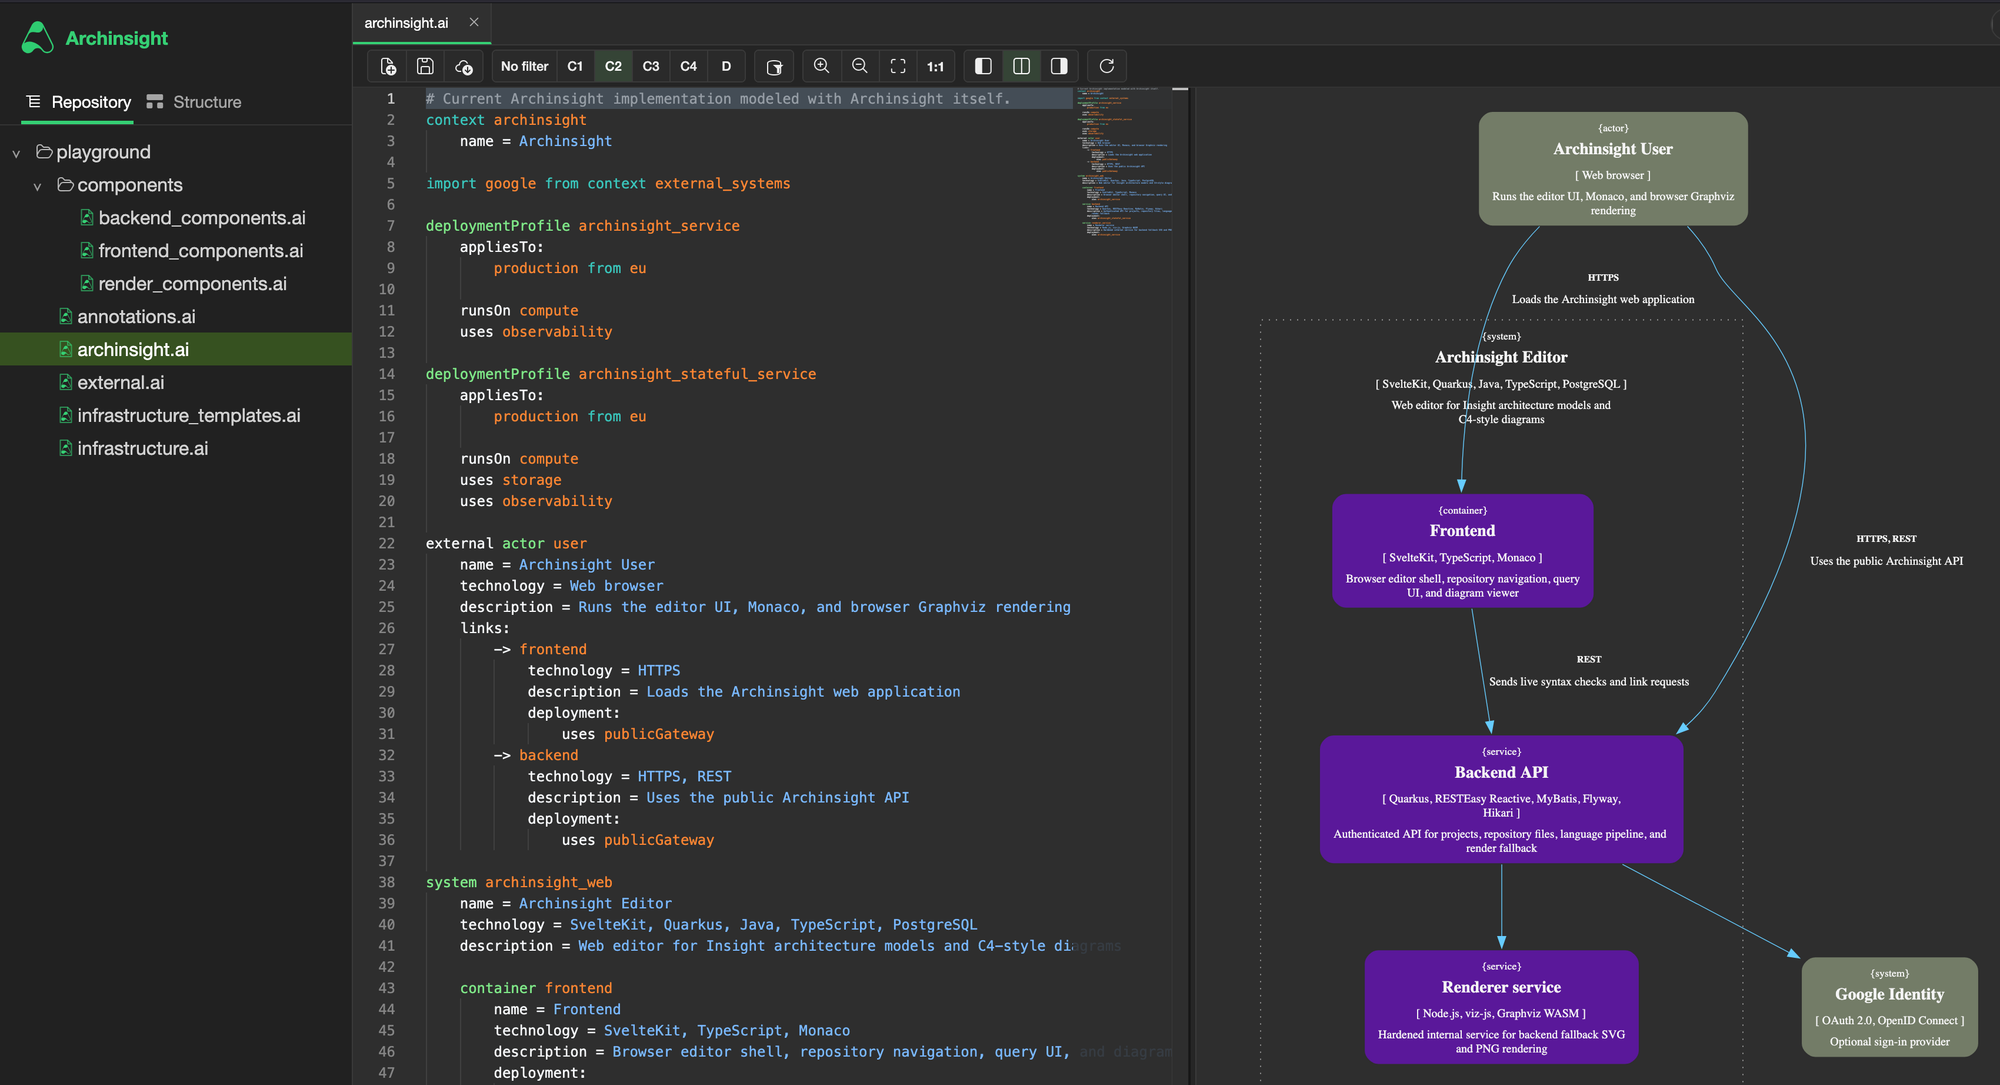Fit the diagram to the screen
The image size is (2000, 1085).
(897, 66)
